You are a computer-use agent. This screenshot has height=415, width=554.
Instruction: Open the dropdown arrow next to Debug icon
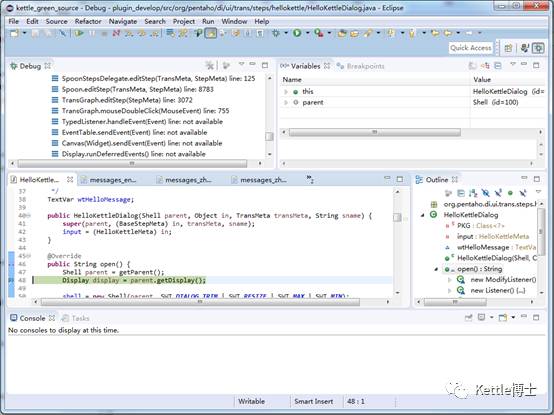click(285, 33)
